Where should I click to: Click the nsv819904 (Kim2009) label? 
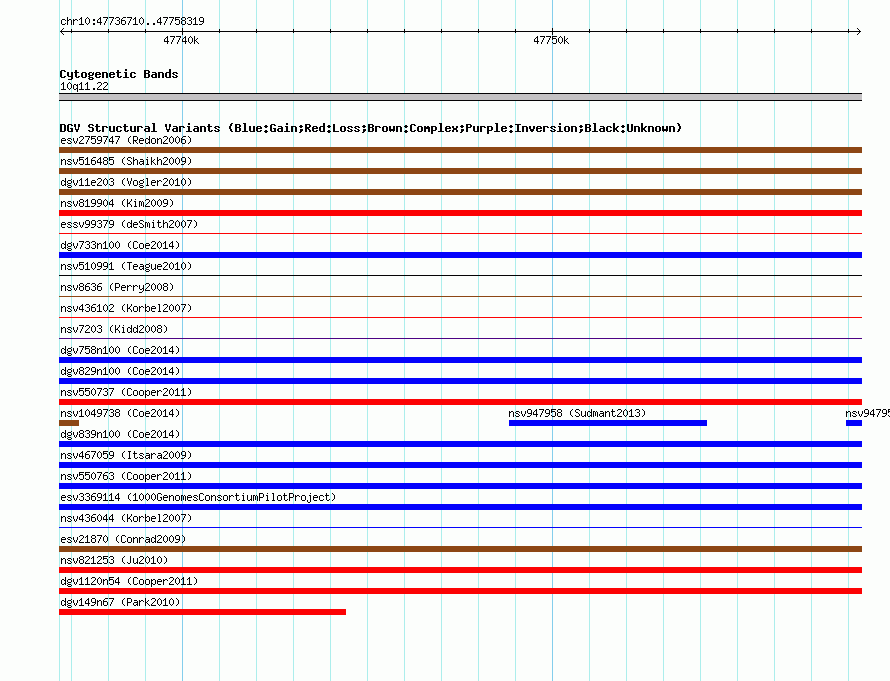[117, 203]
